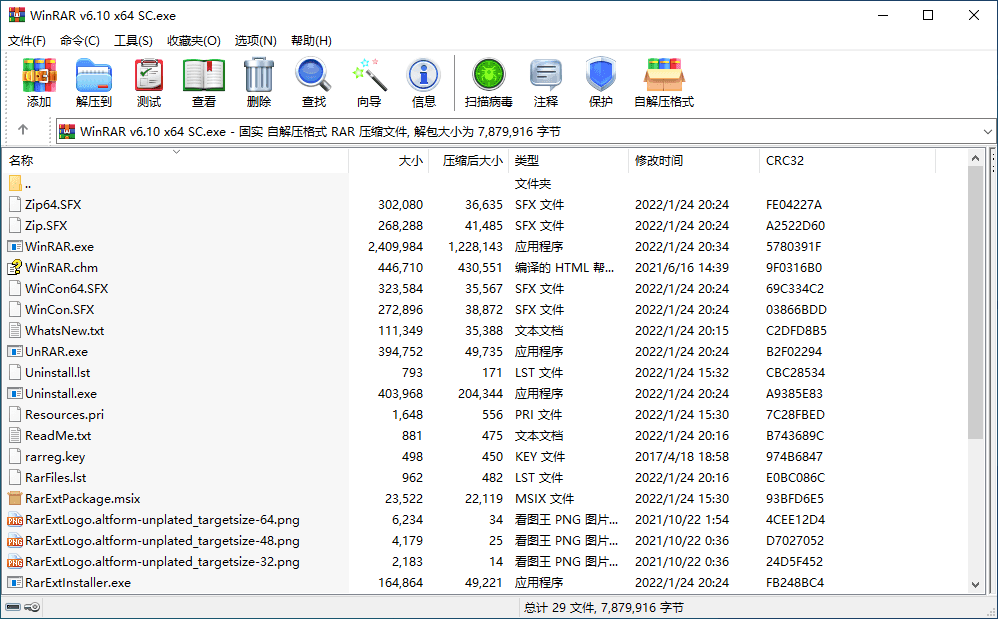Viewport: 998px width, 619px height.
Task: Select the RarExtLogo targetsize-32.png file name
Action: click(162, 561)
